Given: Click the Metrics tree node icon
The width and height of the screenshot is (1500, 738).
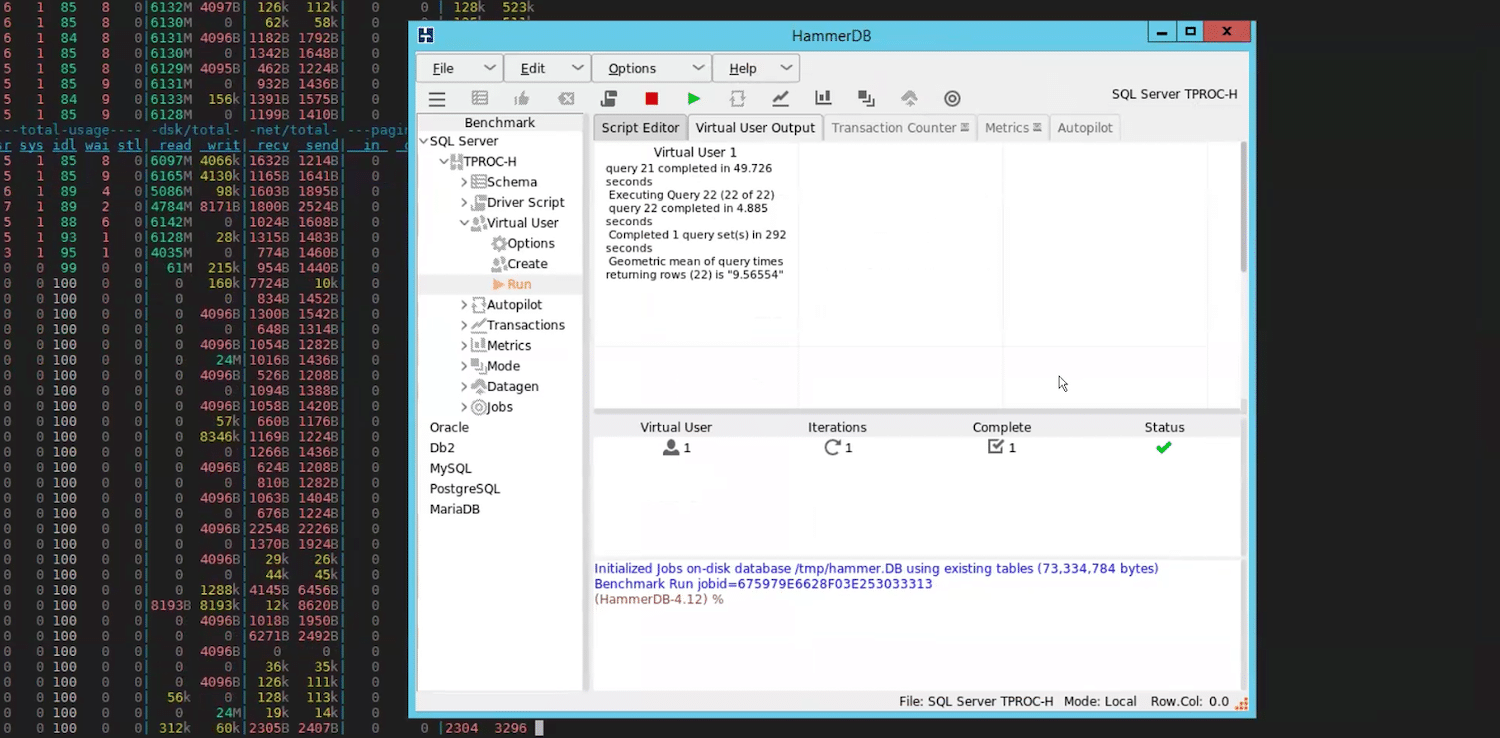Looking at the screenshot, I should (x=478, y=346).
